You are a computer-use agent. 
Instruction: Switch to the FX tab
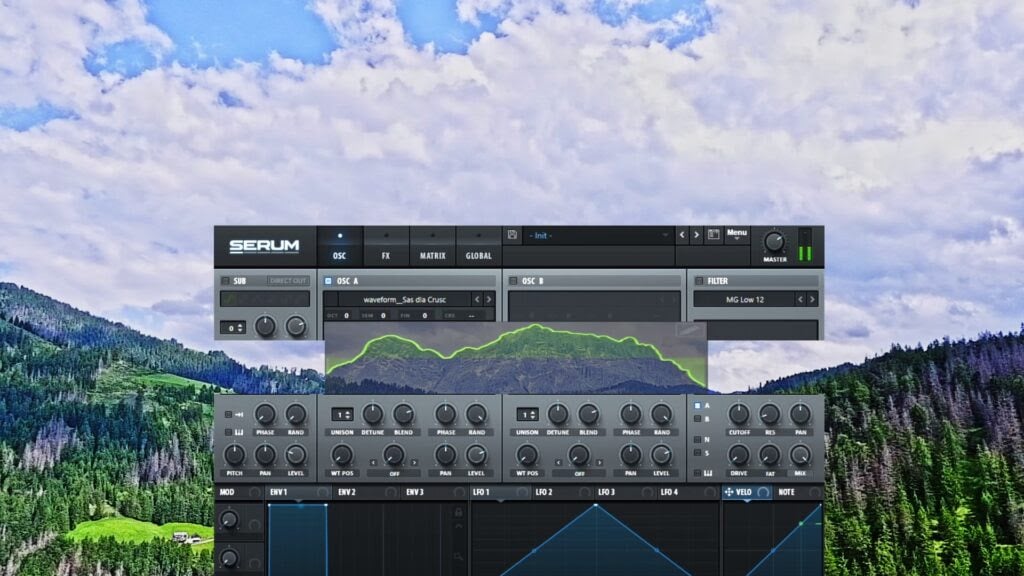point(386,247)
